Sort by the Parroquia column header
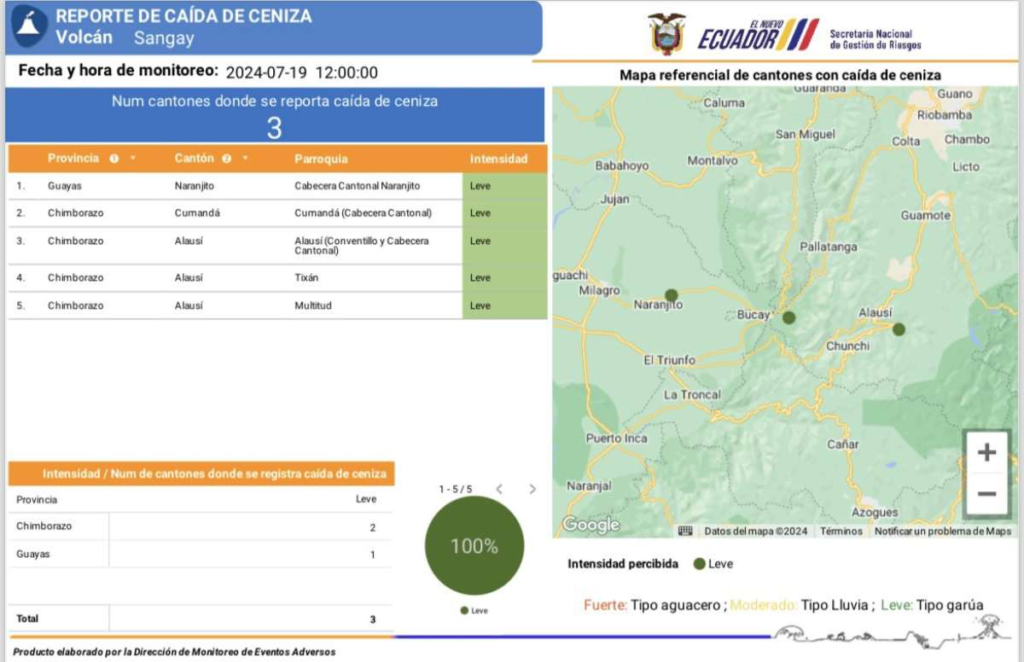The width and height of the screenshot is (1024, 662). [x=321, y=159]
